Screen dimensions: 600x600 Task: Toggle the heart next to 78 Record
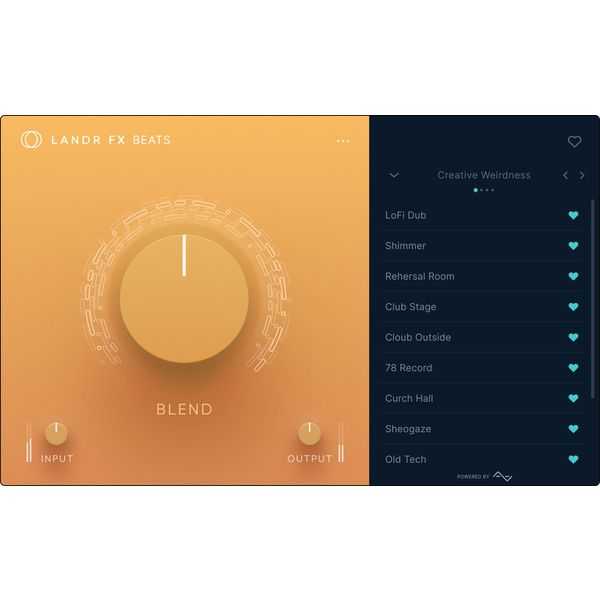point(573,368)
